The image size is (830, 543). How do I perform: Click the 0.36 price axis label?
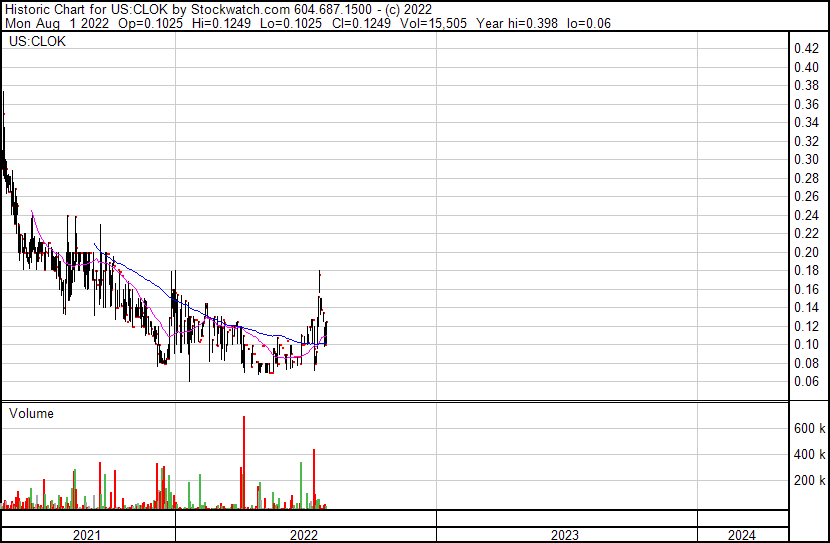pos(807,104)
